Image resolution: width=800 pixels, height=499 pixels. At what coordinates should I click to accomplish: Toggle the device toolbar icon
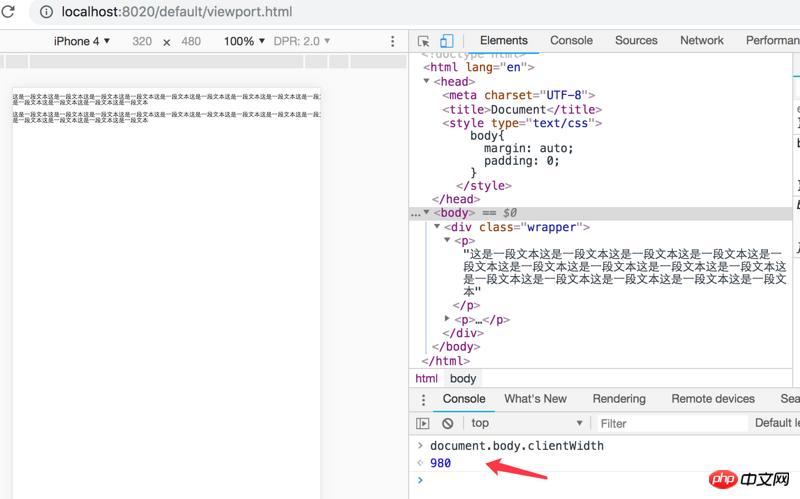click(448, 41)
